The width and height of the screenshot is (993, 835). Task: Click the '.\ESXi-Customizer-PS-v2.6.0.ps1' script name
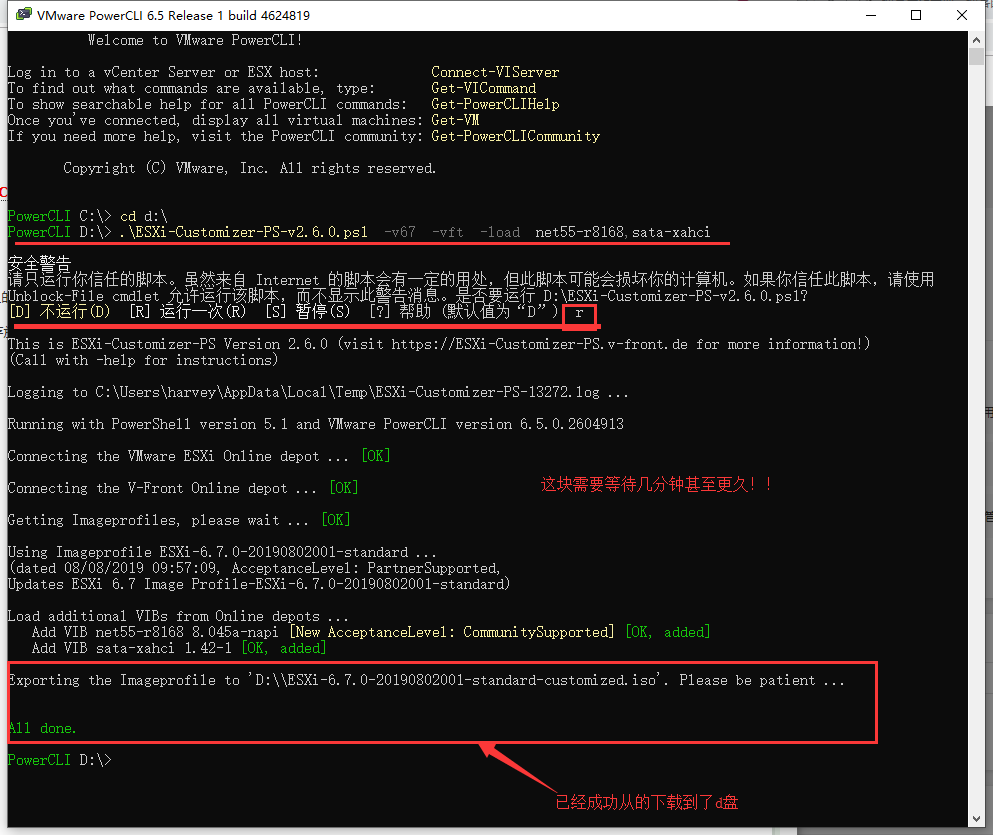point(243,232)
